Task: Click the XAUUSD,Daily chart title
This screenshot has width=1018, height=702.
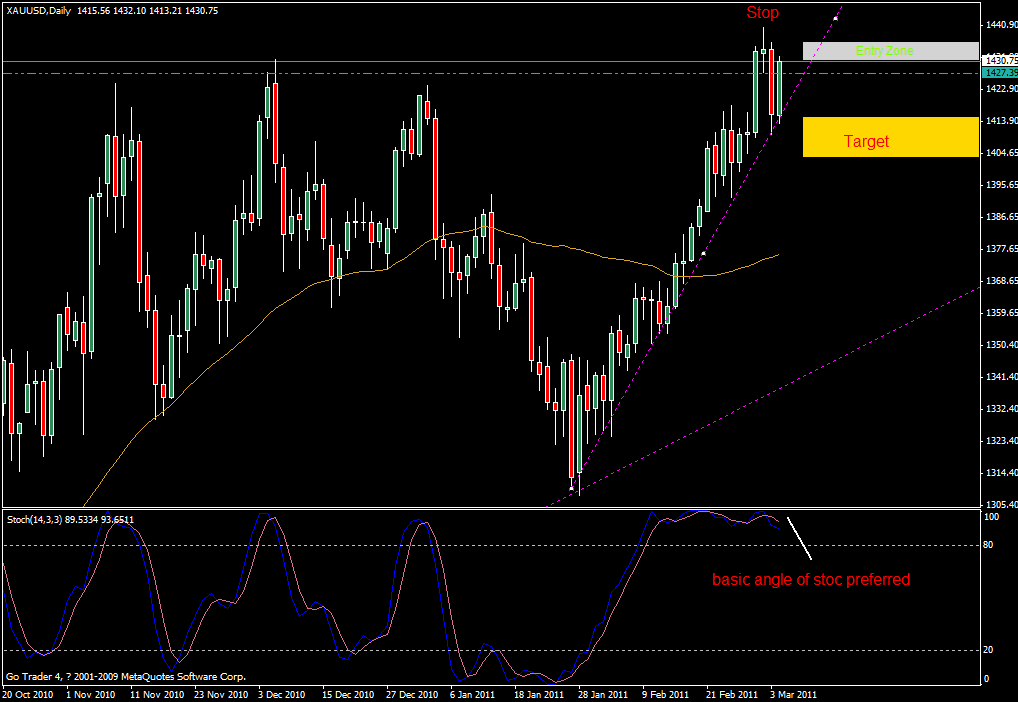Action: point(38,10)
